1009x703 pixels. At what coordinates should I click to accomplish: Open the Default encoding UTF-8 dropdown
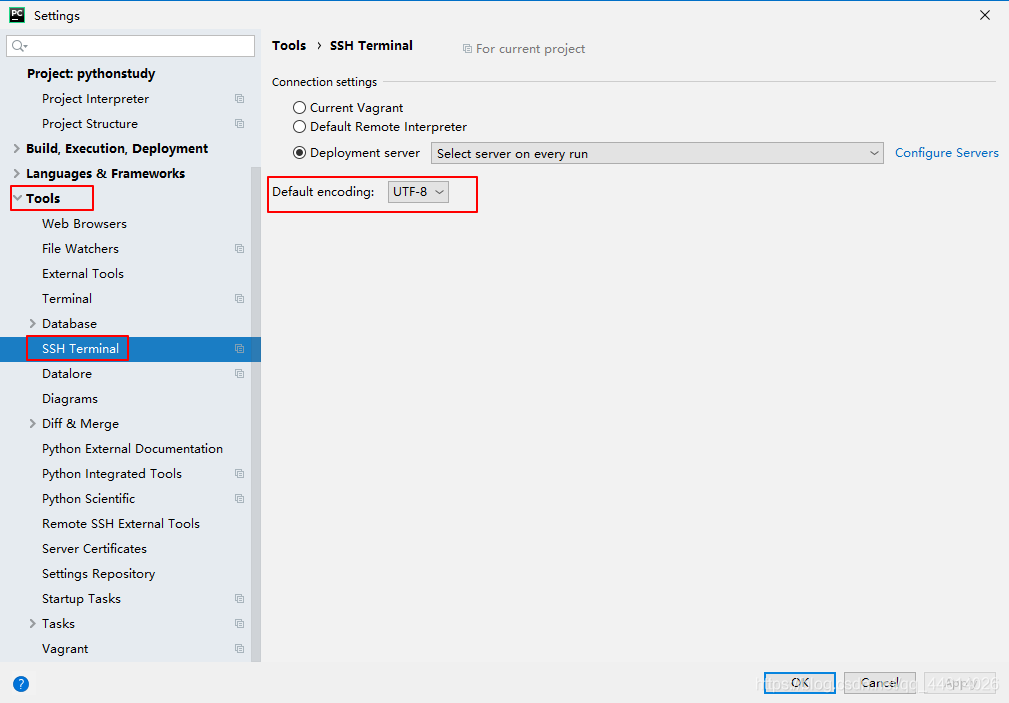coord(418,192)
